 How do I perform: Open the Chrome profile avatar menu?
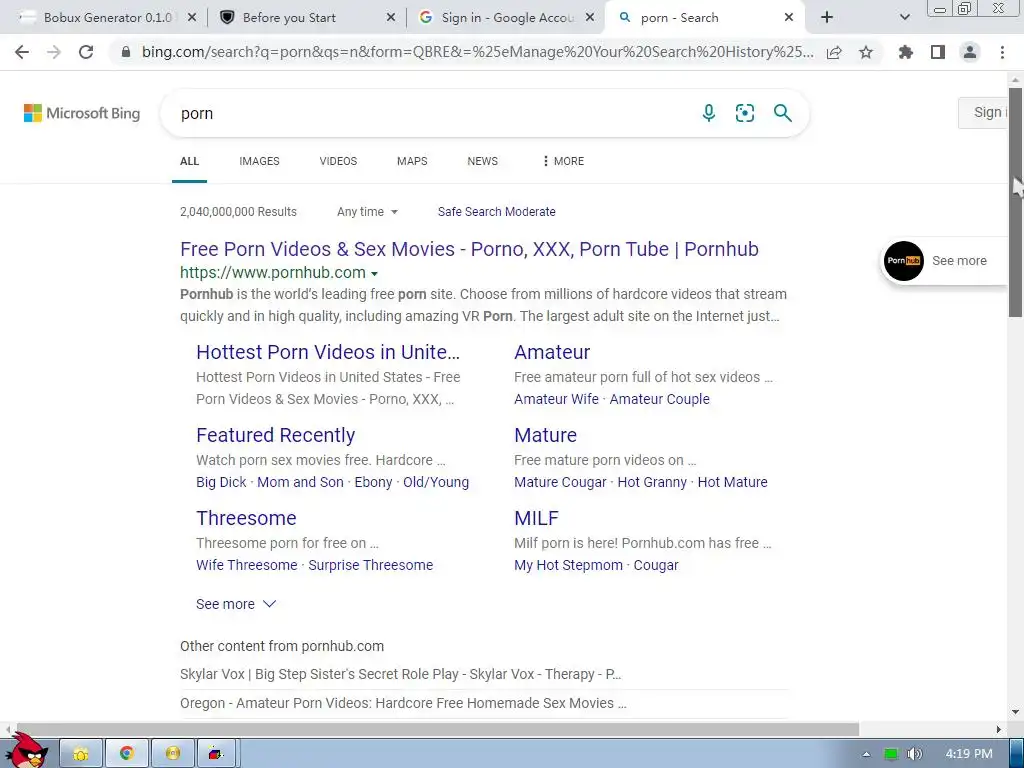970,52
